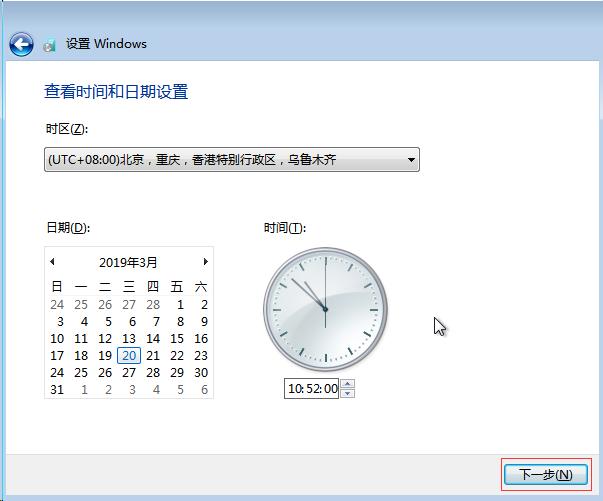
Task: Select greyed February 26 in the calendar
Action: pyautogui.click(x=105, y=305)
